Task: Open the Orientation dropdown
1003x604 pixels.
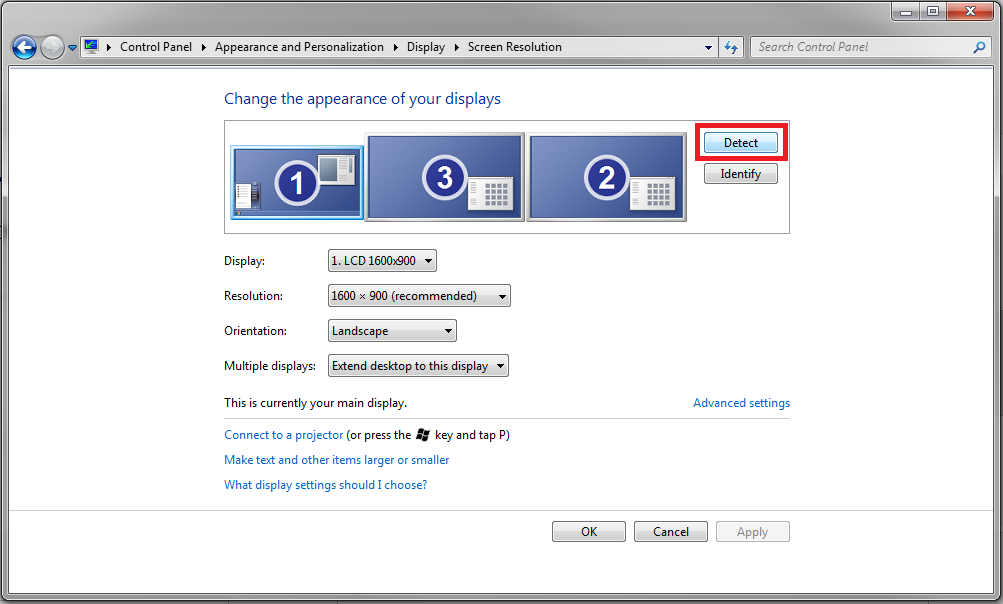Action: 392,331
